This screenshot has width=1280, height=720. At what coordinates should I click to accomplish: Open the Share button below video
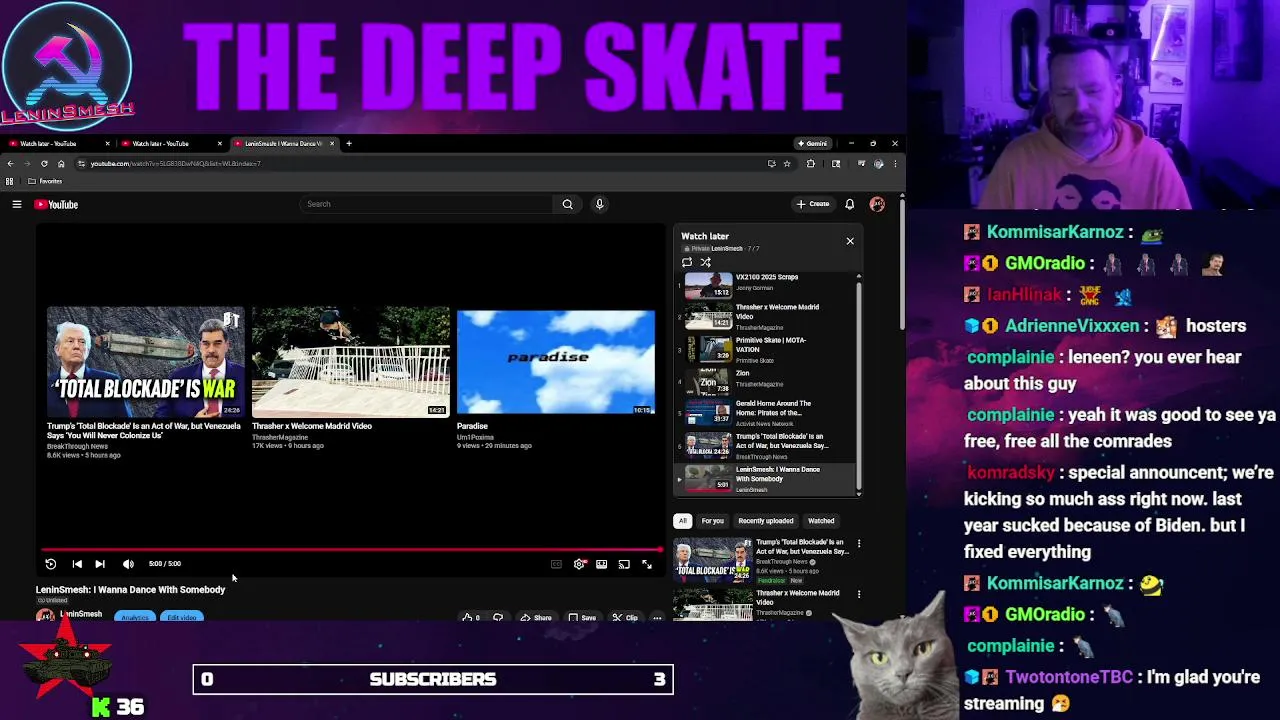click(x=537, y=617)
